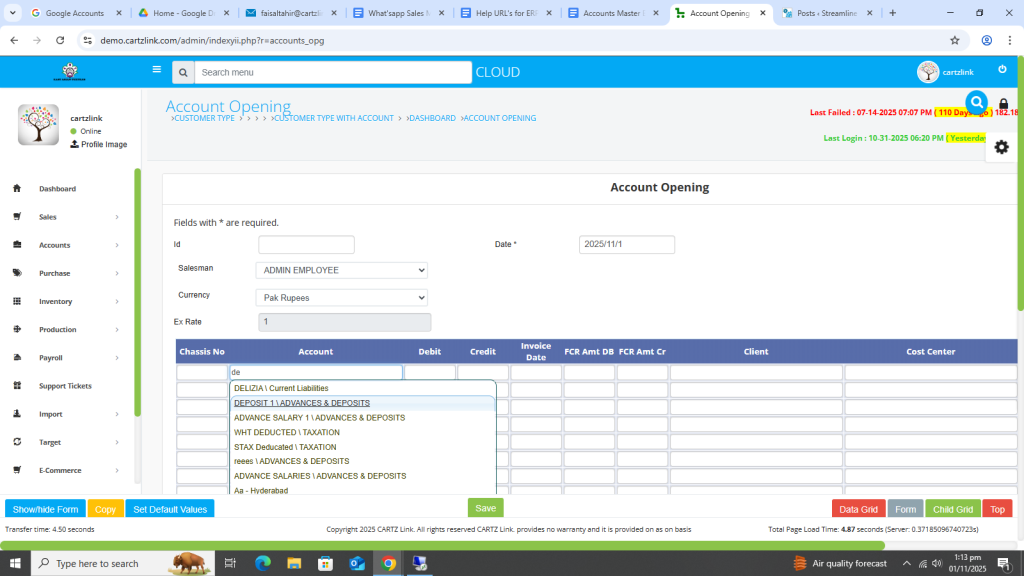Click the hamburger menu toggle icon
This screenshot has height=576, width=1024.
(156, 70)
